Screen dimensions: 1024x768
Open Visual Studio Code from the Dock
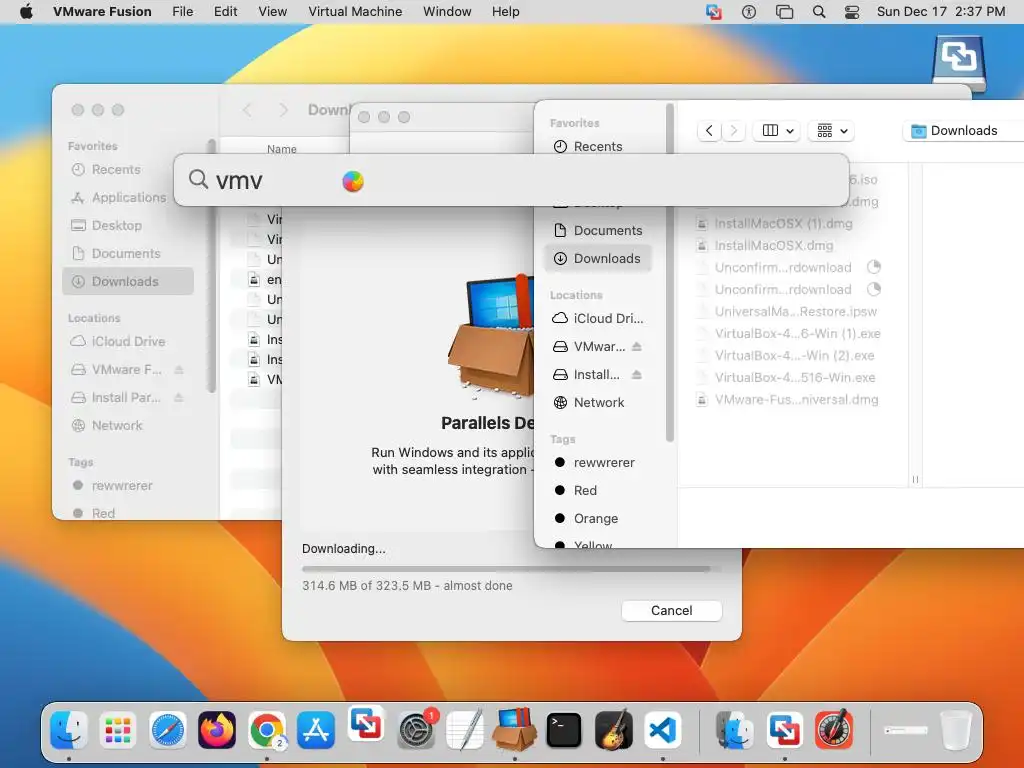[x=663, y=729]
